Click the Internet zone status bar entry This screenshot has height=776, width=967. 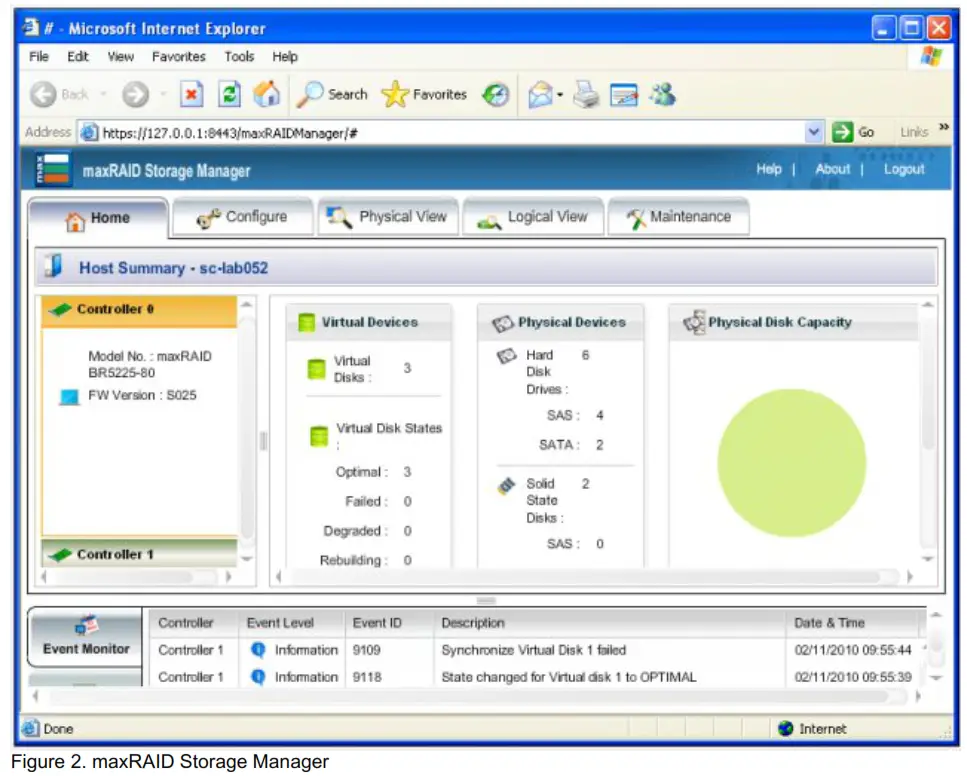813,729
